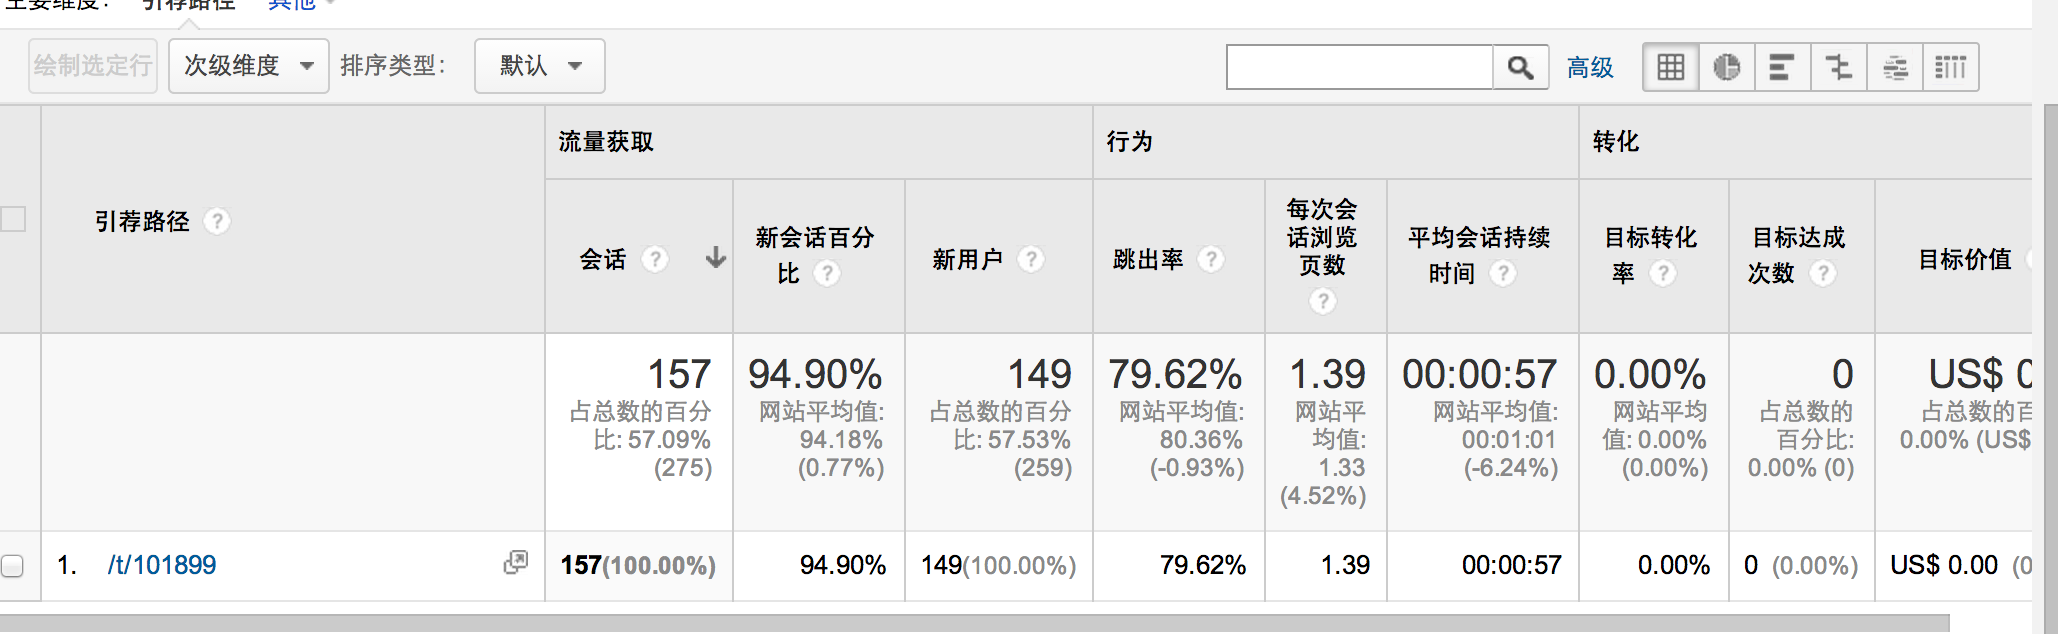Focus the table search input field
Image resolution: width=2058 pixels, height=634 pixels.
(1359, 67)
